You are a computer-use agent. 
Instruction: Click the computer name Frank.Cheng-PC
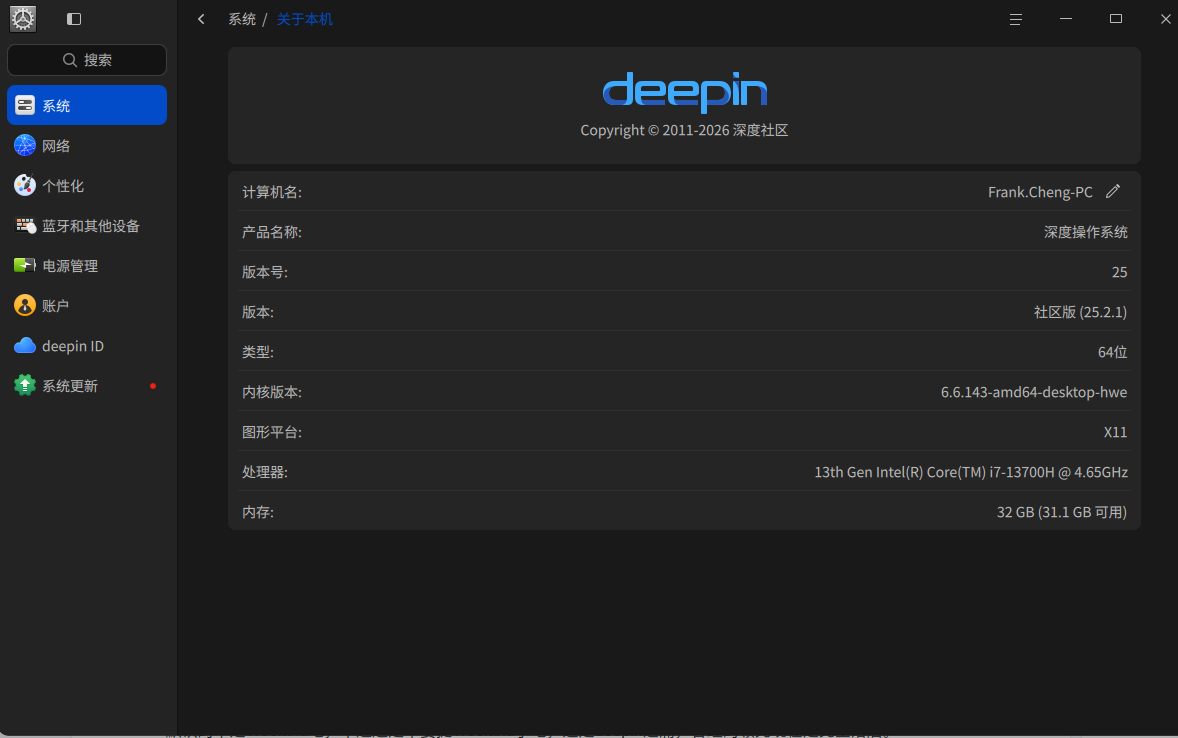[1040, 192]
